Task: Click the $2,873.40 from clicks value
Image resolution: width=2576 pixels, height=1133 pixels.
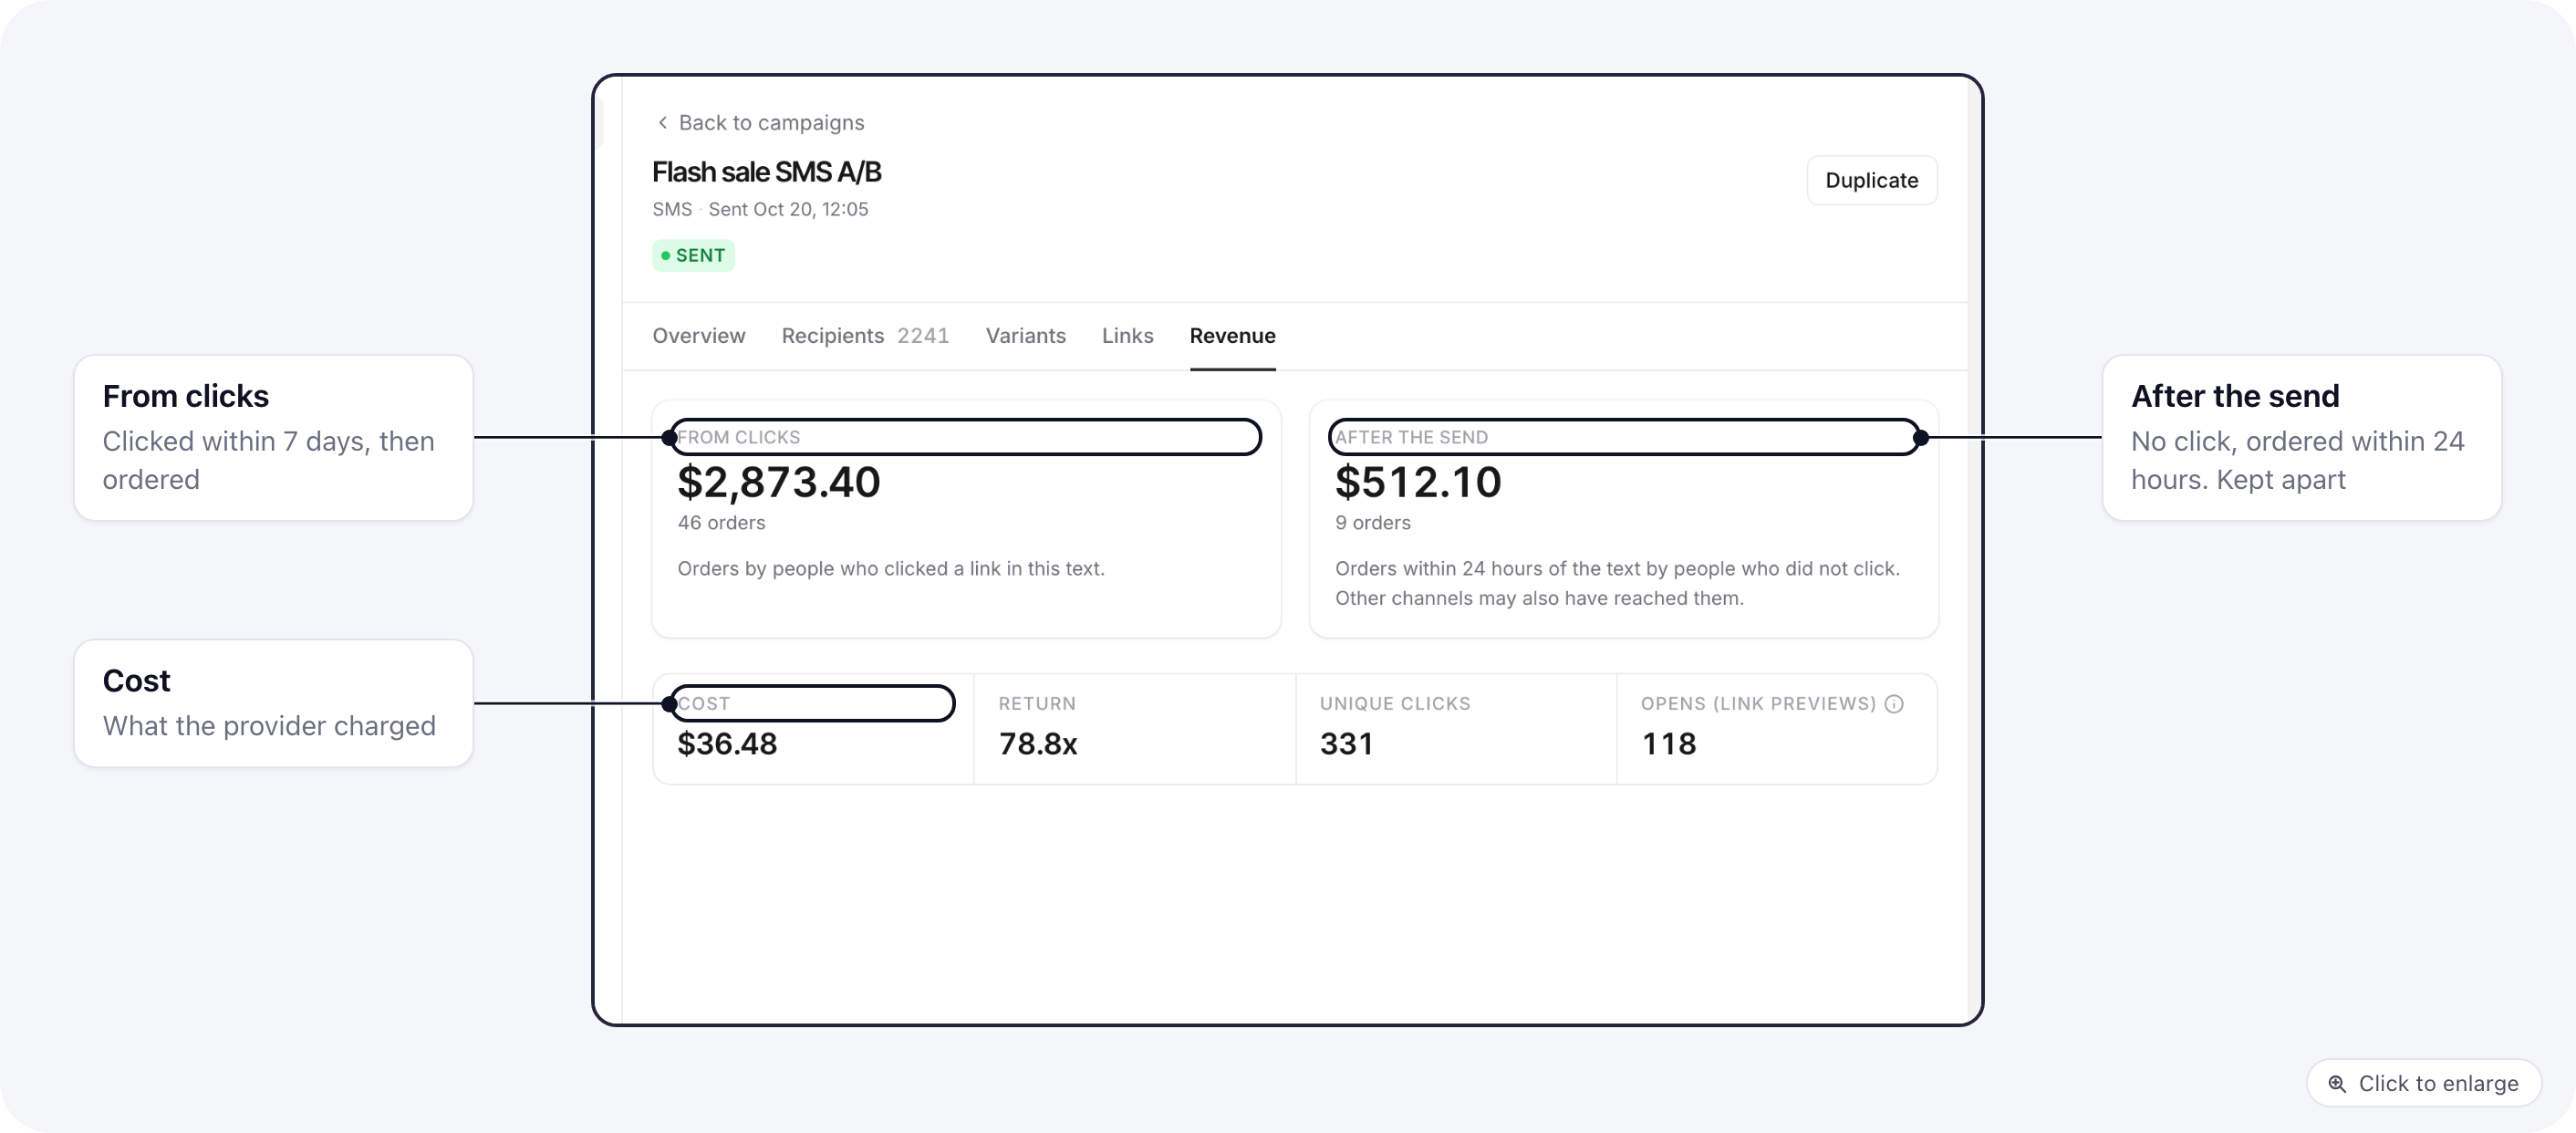Action: coord(779,483)
